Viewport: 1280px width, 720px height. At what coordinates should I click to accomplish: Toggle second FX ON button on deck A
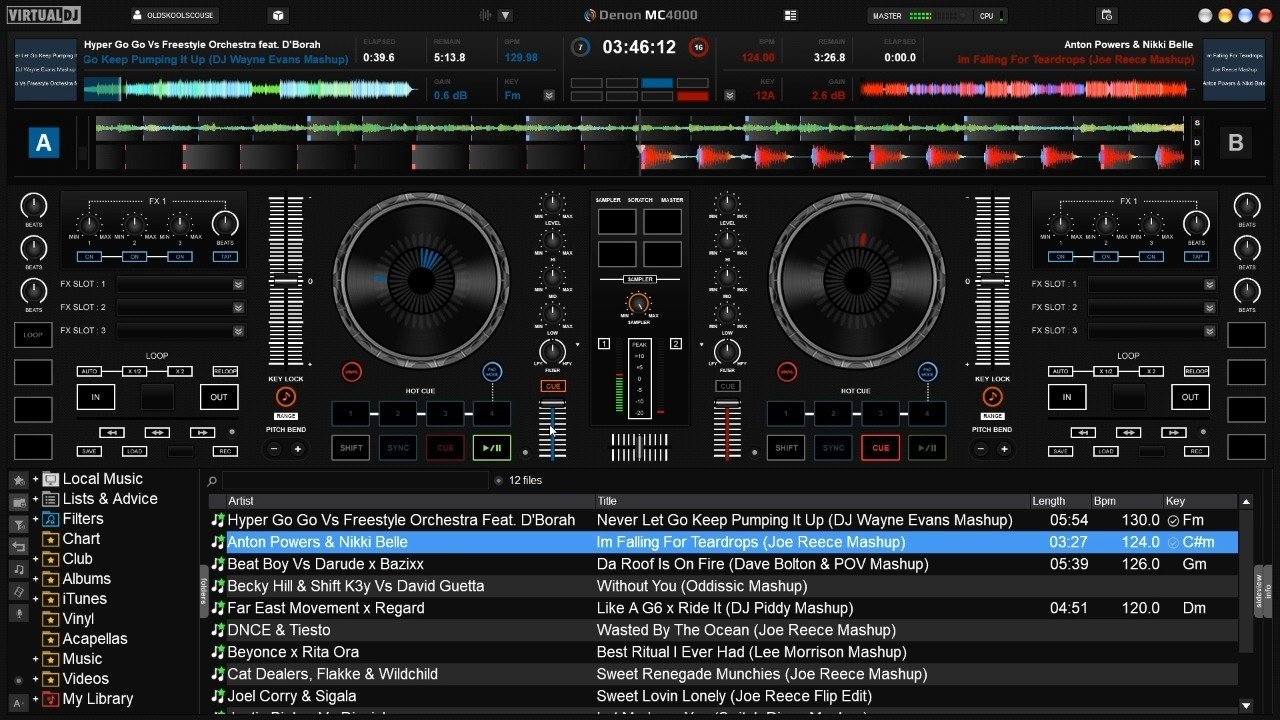(x=134, y=257)
